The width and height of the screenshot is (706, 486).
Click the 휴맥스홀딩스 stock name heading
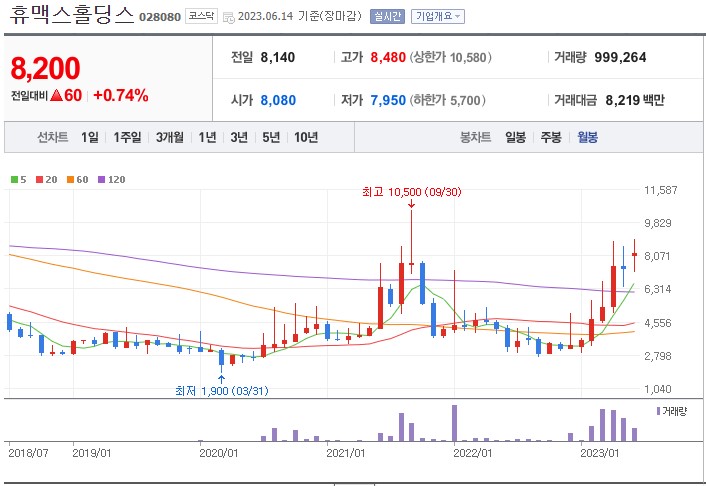click(72, 14)
